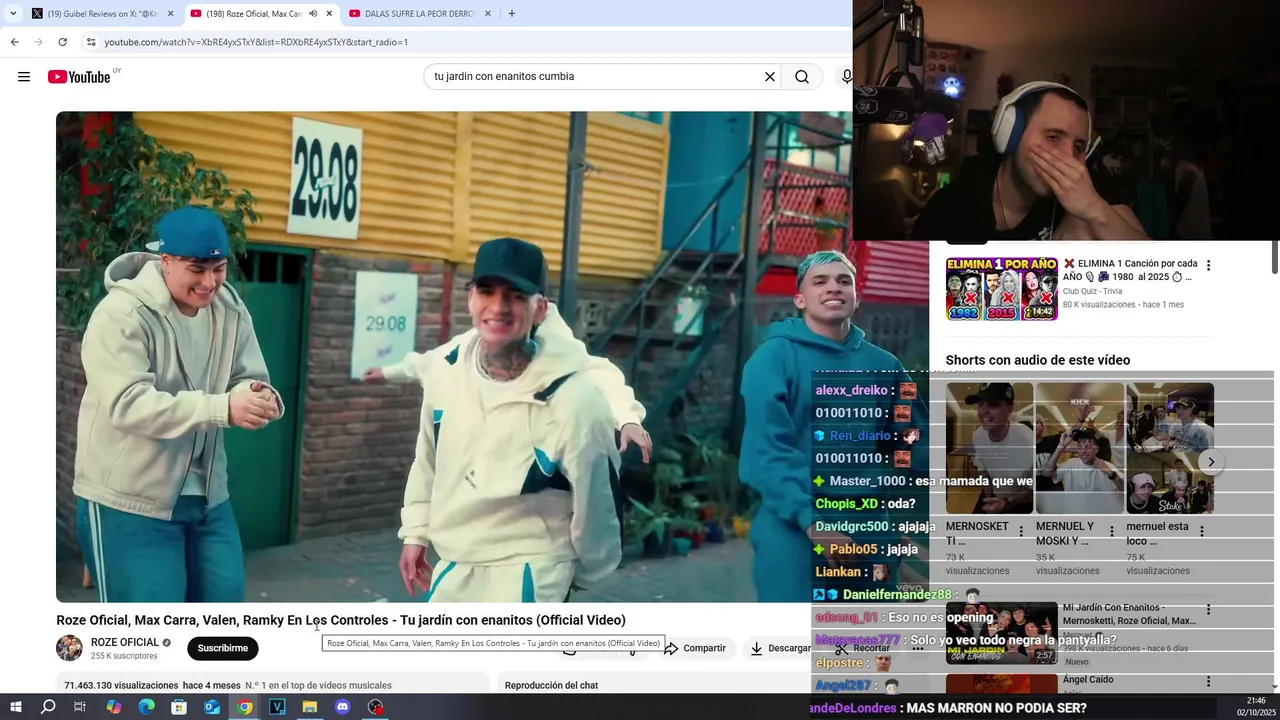Open Microsoft Edge from the taskbar
This screenshot has width=1280, height=720.
[x=146, y=707]
